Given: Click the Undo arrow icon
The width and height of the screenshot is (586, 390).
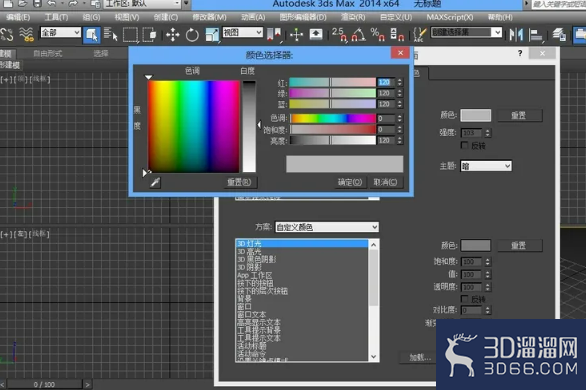Looking at the screenshot, I should [x=52, y=4].
